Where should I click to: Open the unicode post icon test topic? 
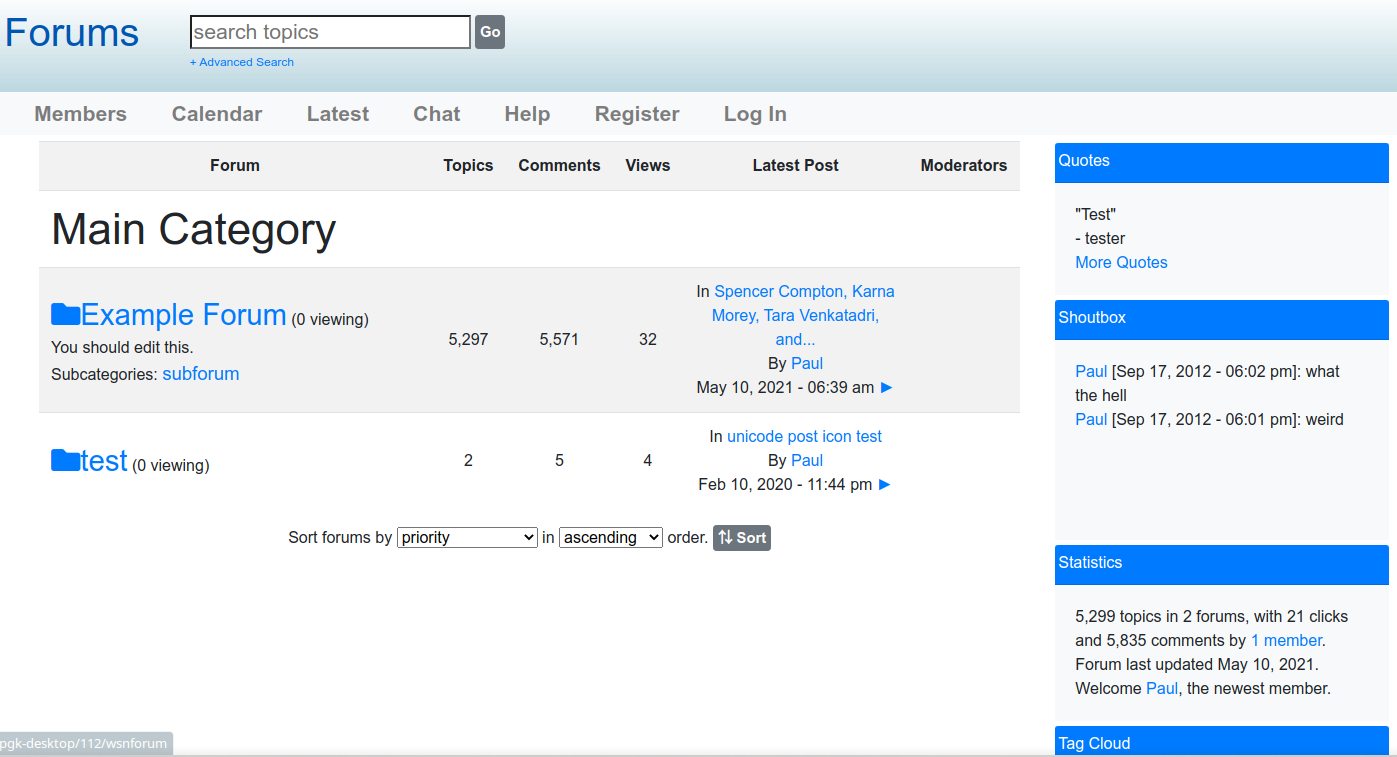[x=804, y=437]
